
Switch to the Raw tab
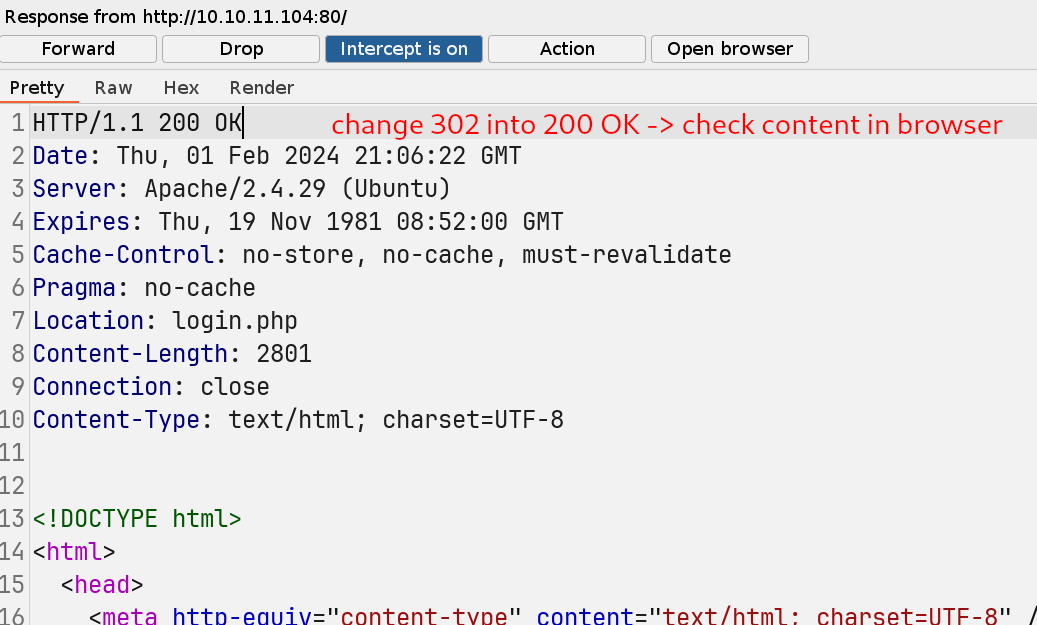113,87
